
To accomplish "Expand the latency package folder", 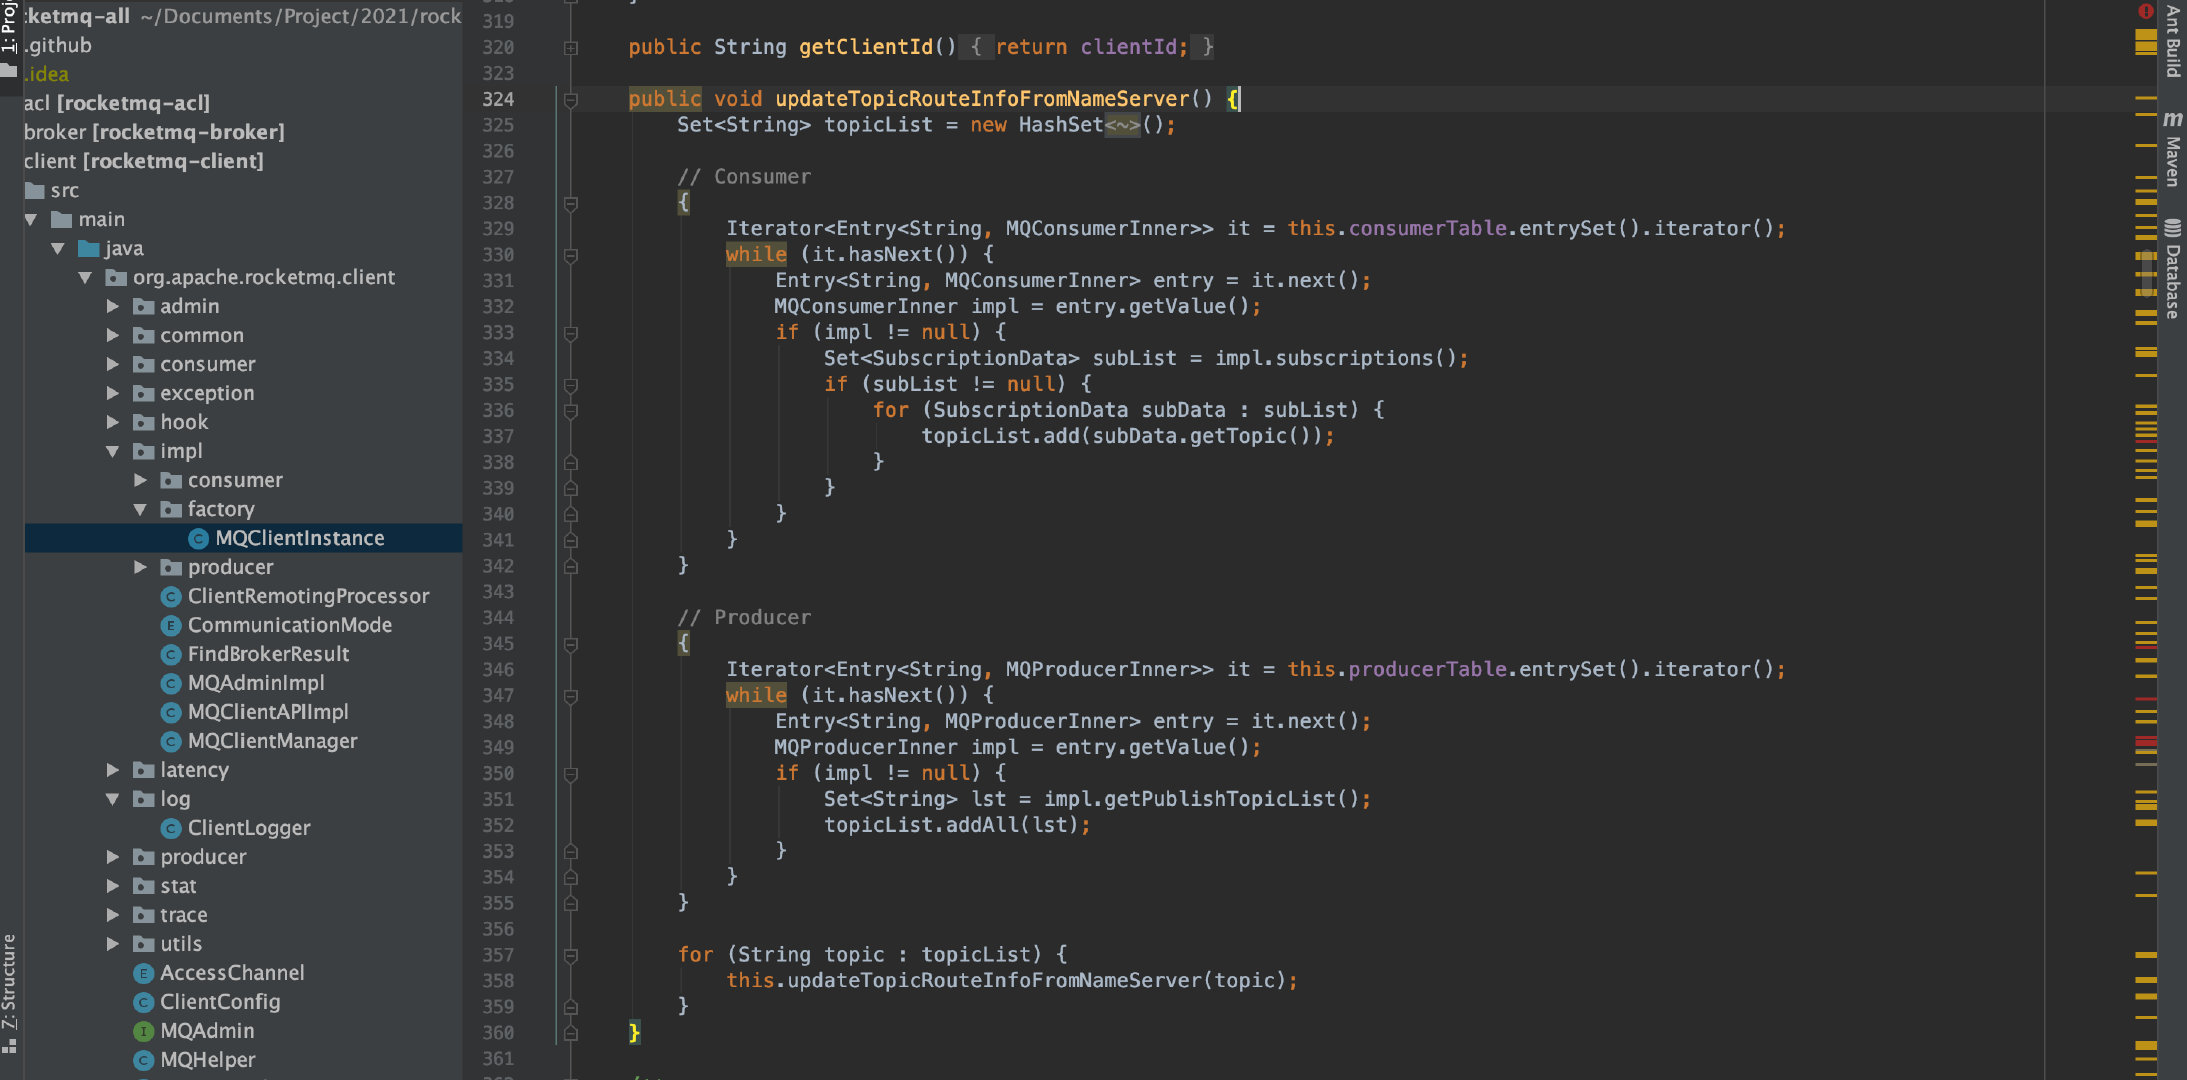I will tap(113, 770).
